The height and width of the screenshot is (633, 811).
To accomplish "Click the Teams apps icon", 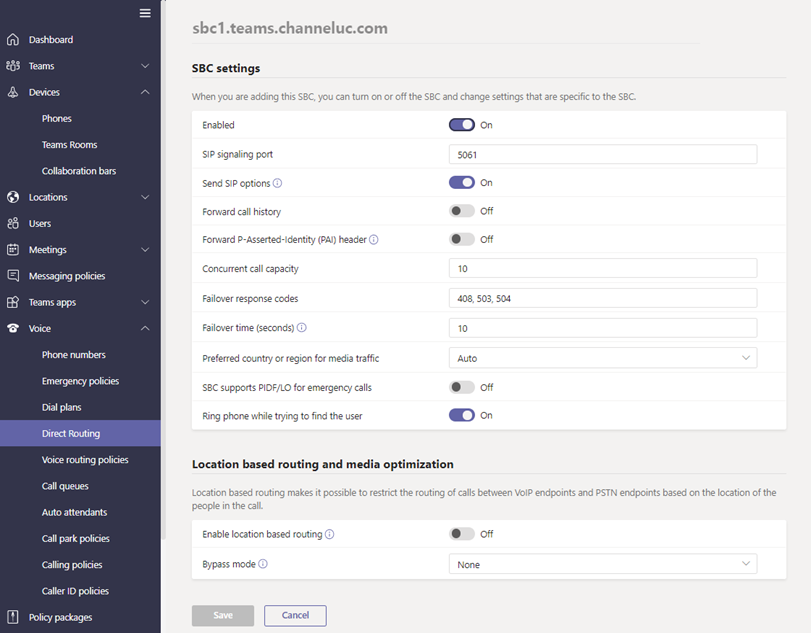I will [x=13, y=302].
